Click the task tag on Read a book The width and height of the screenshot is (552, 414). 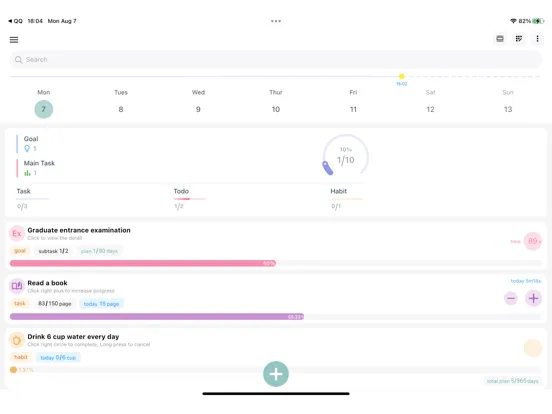tap(20, 303)
